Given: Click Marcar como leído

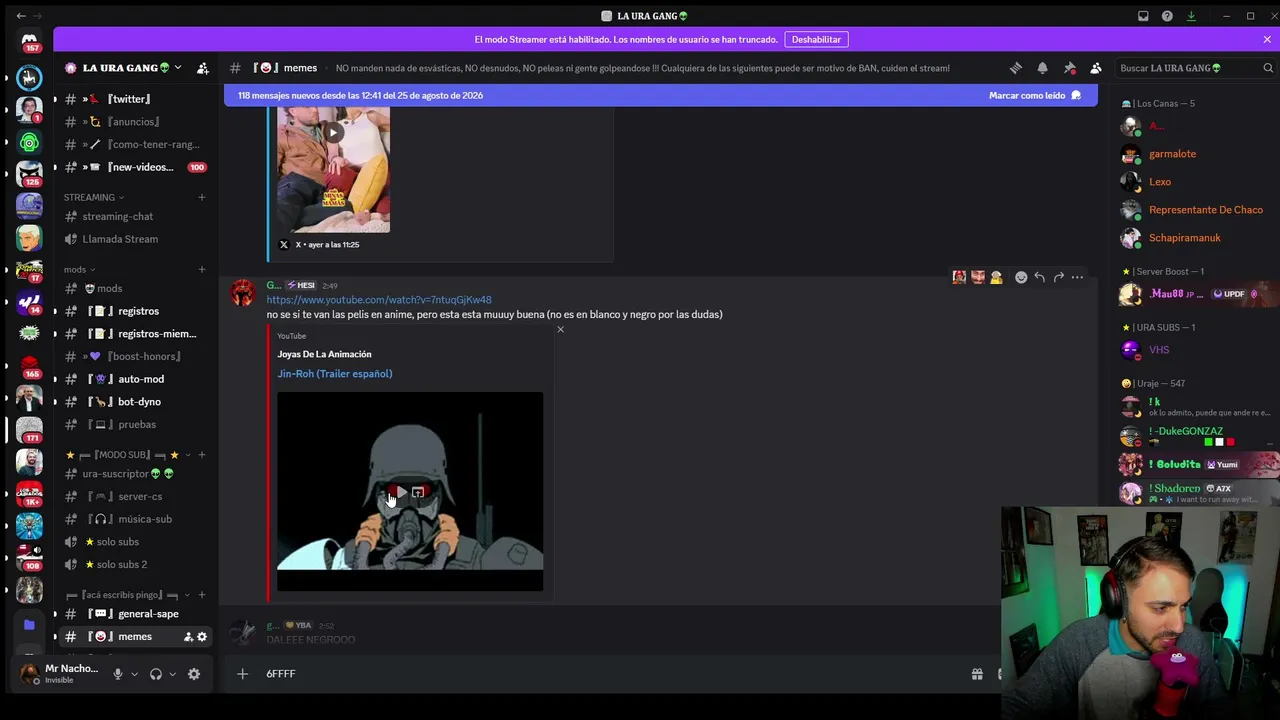Looking at the screenshot, I should (1035, 95).
